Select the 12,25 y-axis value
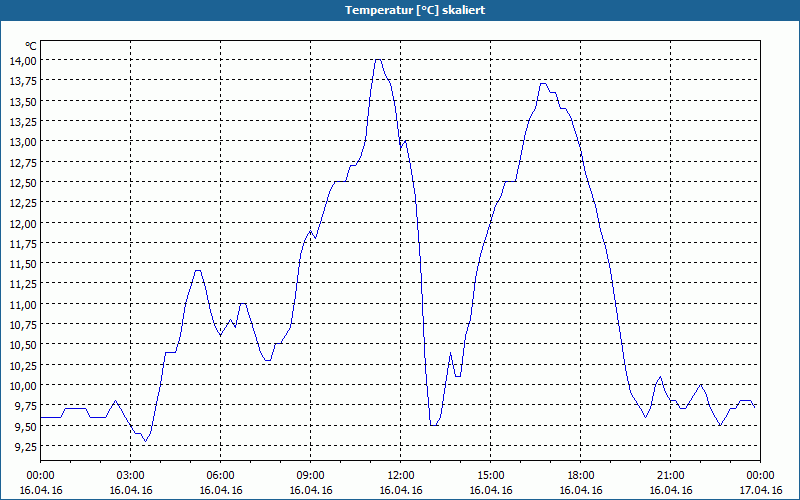This screenshot has height=500, width=800. (x=23, y=203)
